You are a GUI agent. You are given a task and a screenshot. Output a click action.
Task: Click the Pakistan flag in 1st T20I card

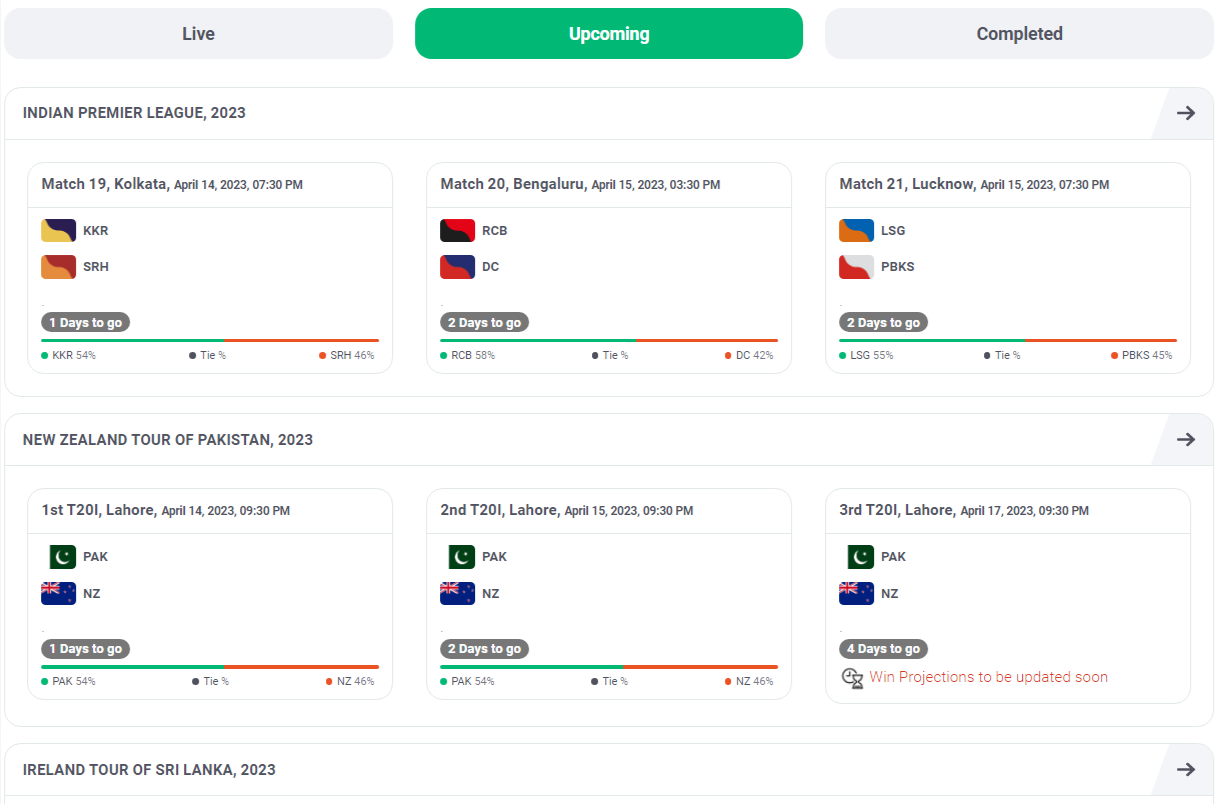(60, 556)
